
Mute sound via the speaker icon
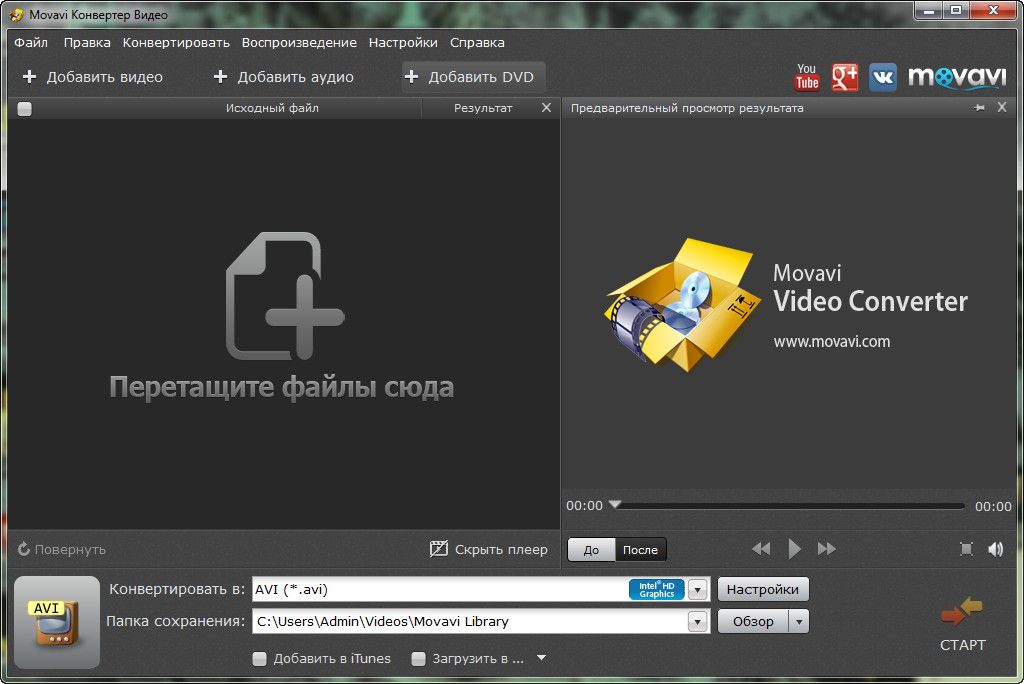pos(995,549)
